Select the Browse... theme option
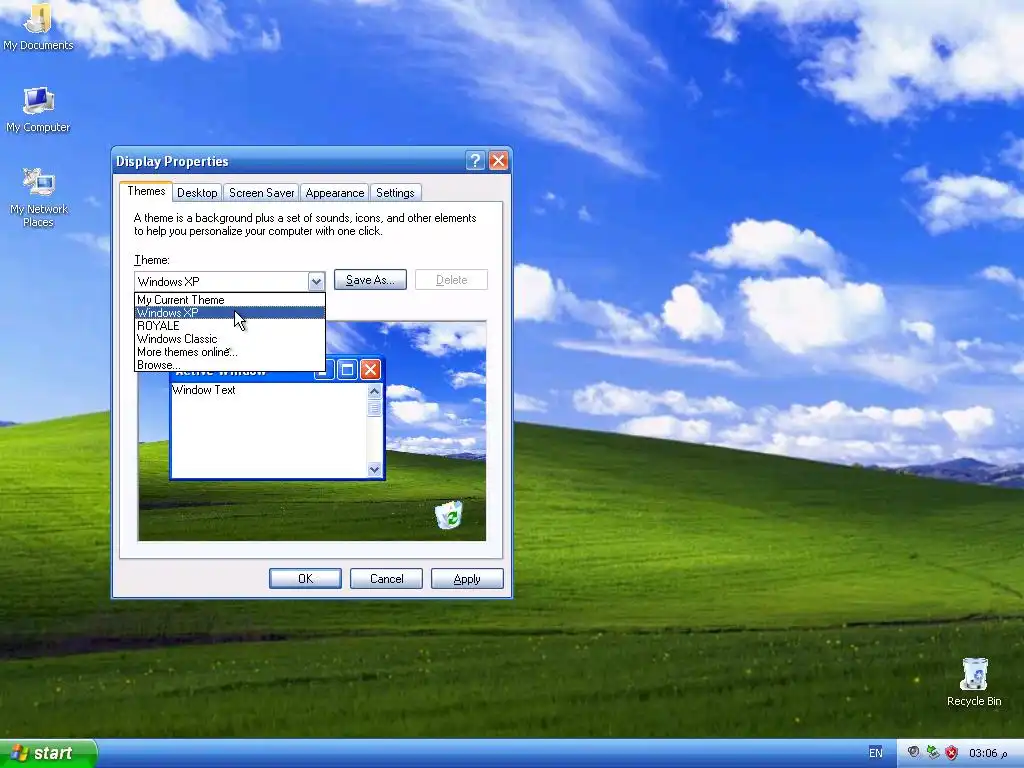 tap(229, 365)
